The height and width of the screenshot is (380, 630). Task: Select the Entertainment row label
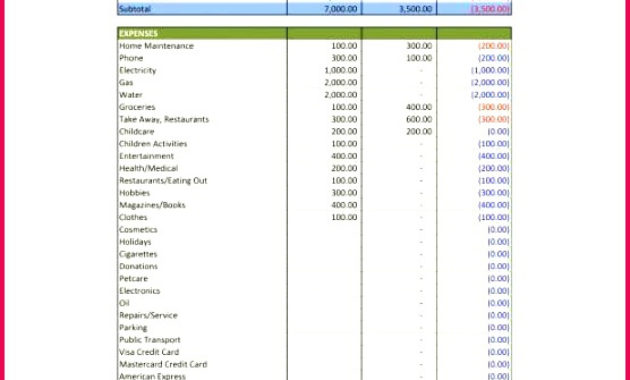pos(146,156)
